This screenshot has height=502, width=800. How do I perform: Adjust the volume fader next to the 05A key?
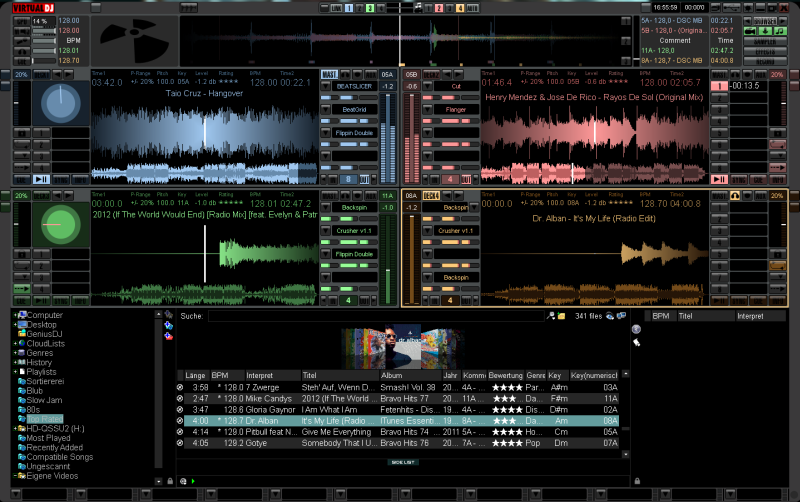point(388,138)
